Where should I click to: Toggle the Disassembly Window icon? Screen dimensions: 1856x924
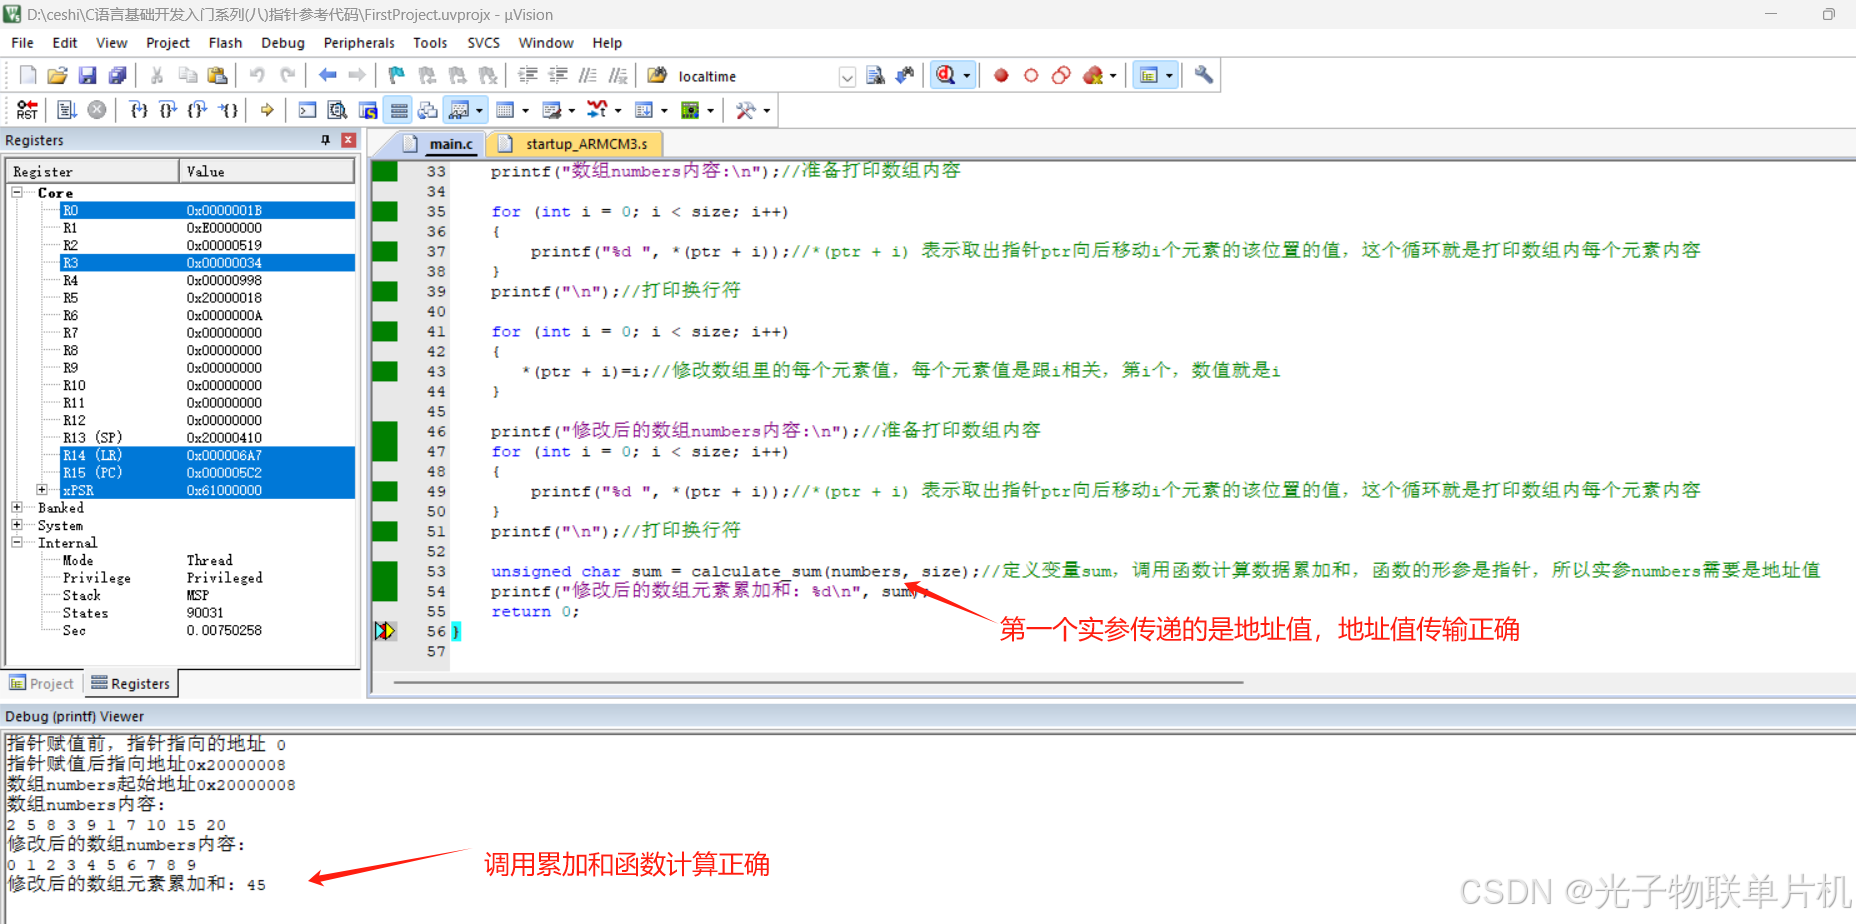338,110
